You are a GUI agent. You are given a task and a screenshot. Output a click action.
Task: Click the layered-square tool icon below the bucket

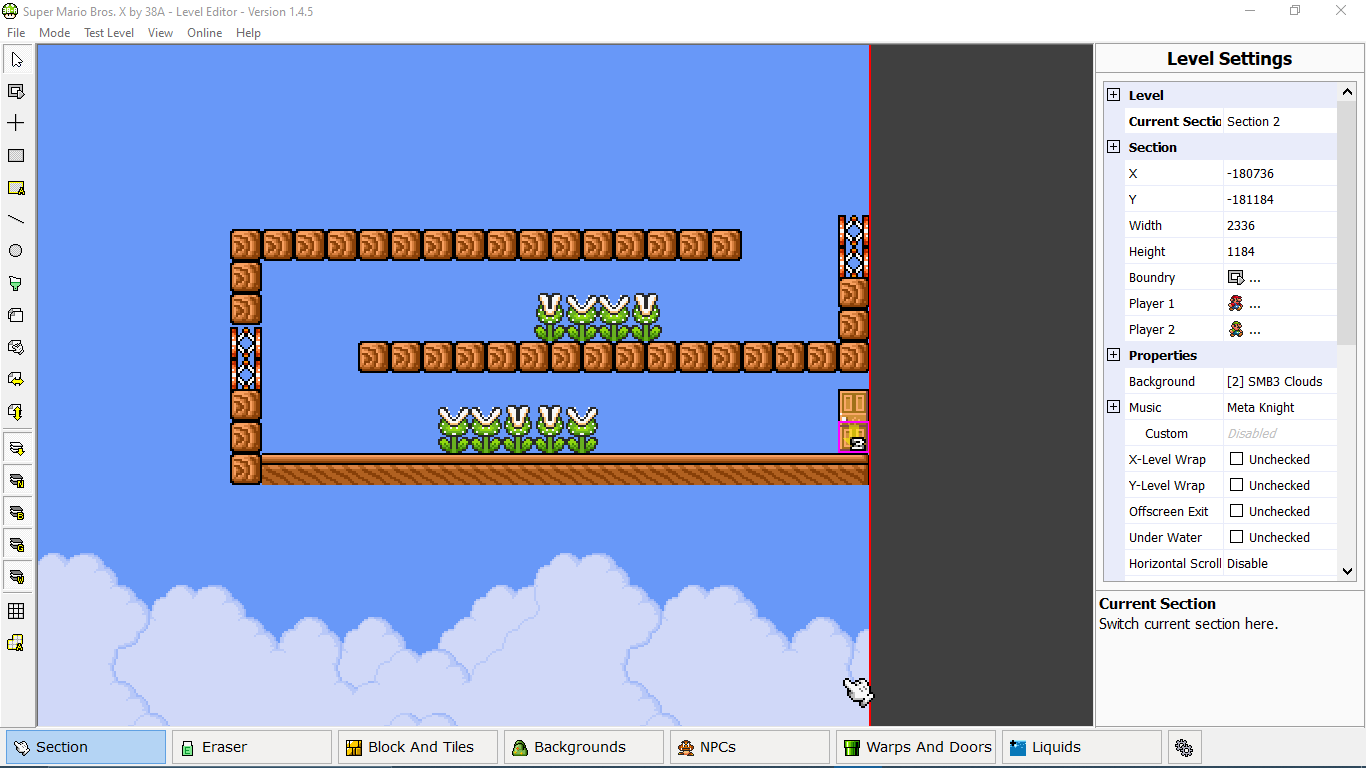(x=16, y=315)
